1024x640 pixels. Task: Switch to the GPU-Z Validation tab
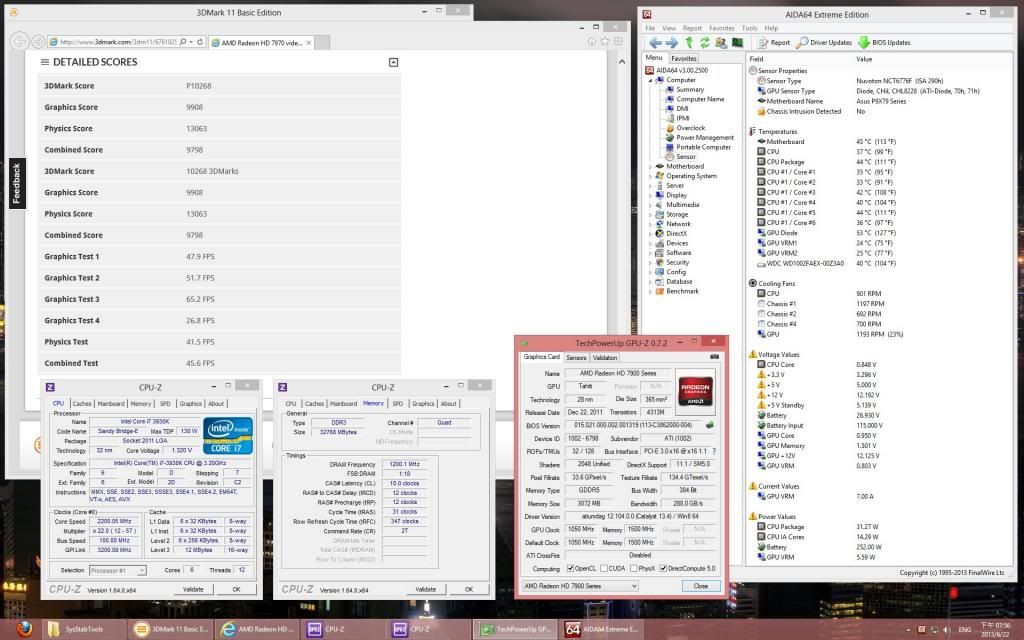pyautogui.click(x=605, y=358)
